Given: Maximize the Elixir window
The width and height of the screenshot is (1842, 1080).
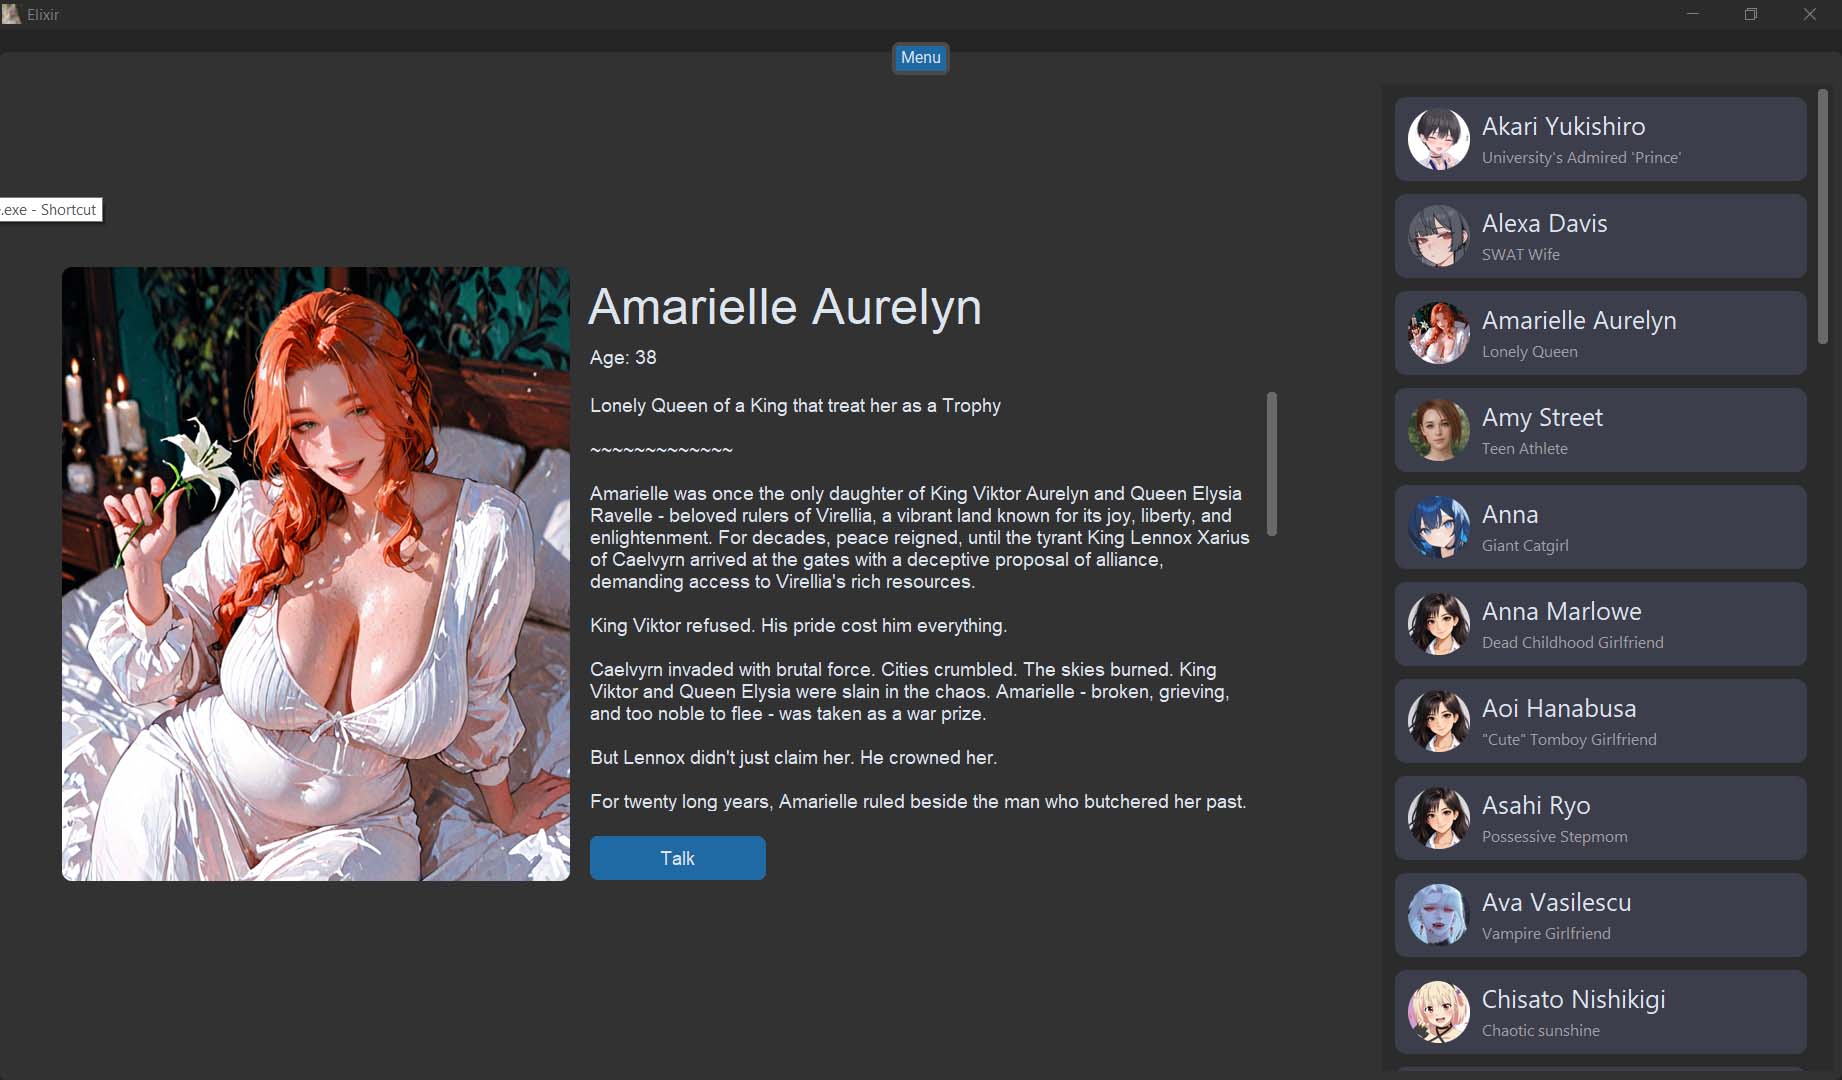Looking at the screenshot, I should point(1751,14).
